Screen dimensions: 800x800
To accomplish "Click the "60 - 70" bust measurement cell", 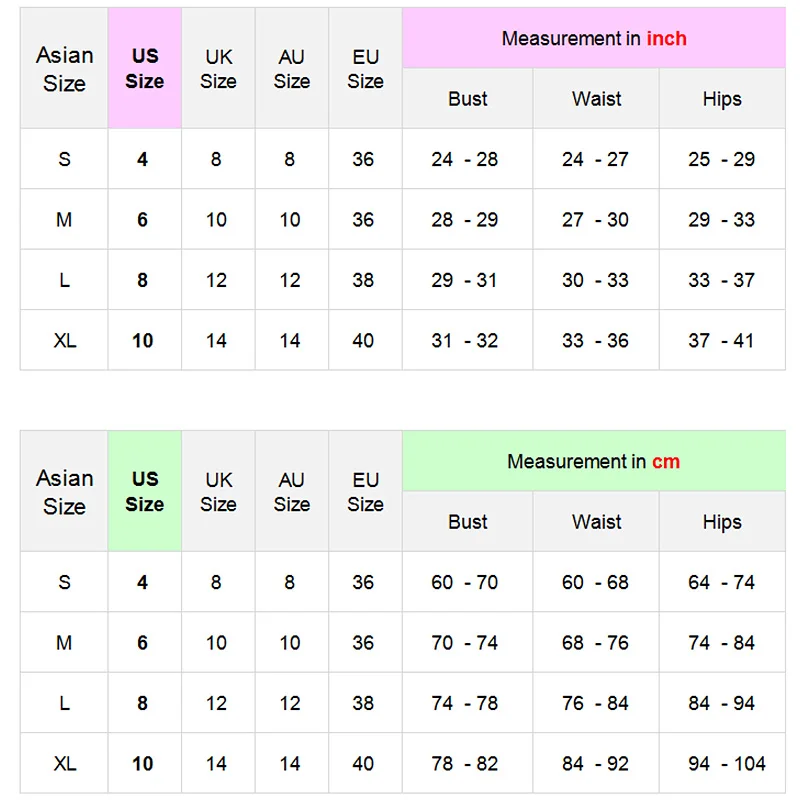I will pyautogui.click(x=465, y=583).
